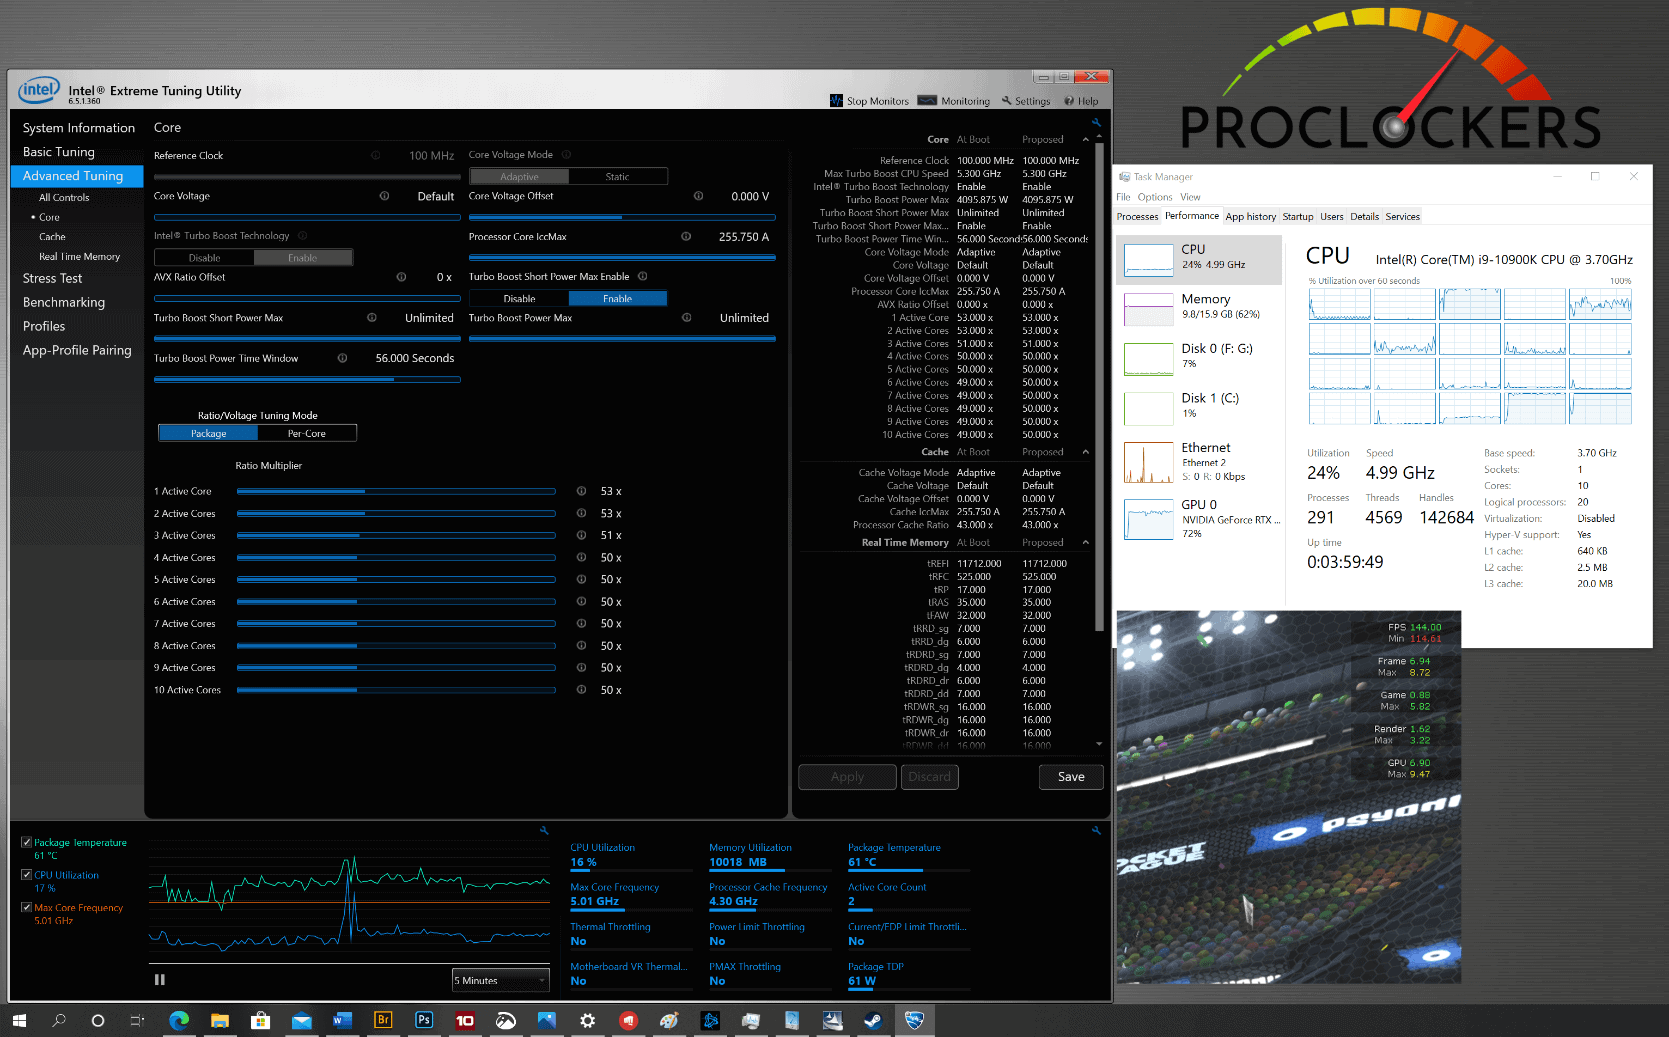Open Profiles section

click(x=44, y=327)
